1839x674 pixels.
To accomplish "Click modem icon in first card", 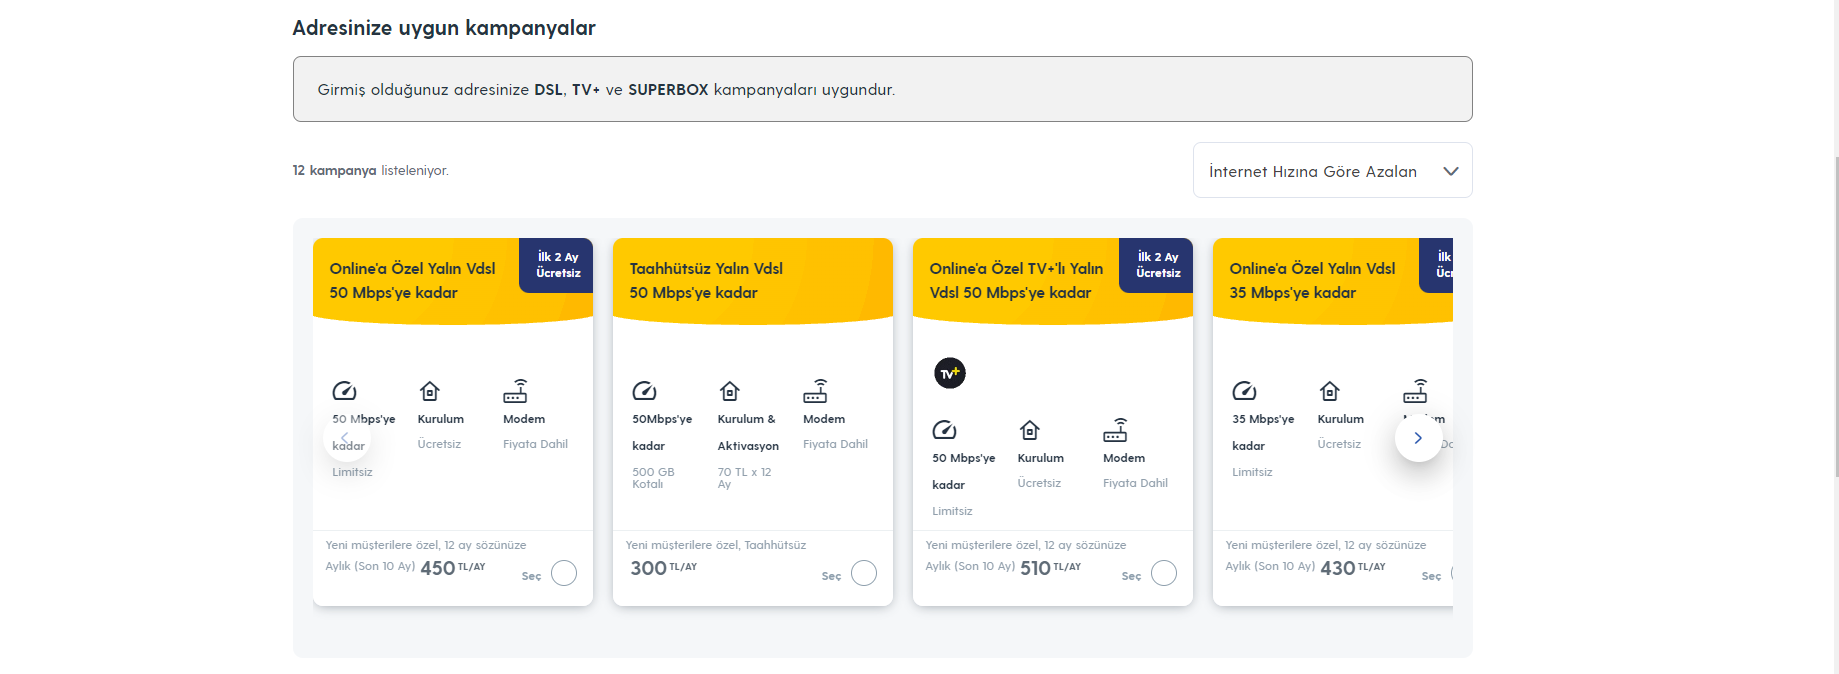I will 515,391.
